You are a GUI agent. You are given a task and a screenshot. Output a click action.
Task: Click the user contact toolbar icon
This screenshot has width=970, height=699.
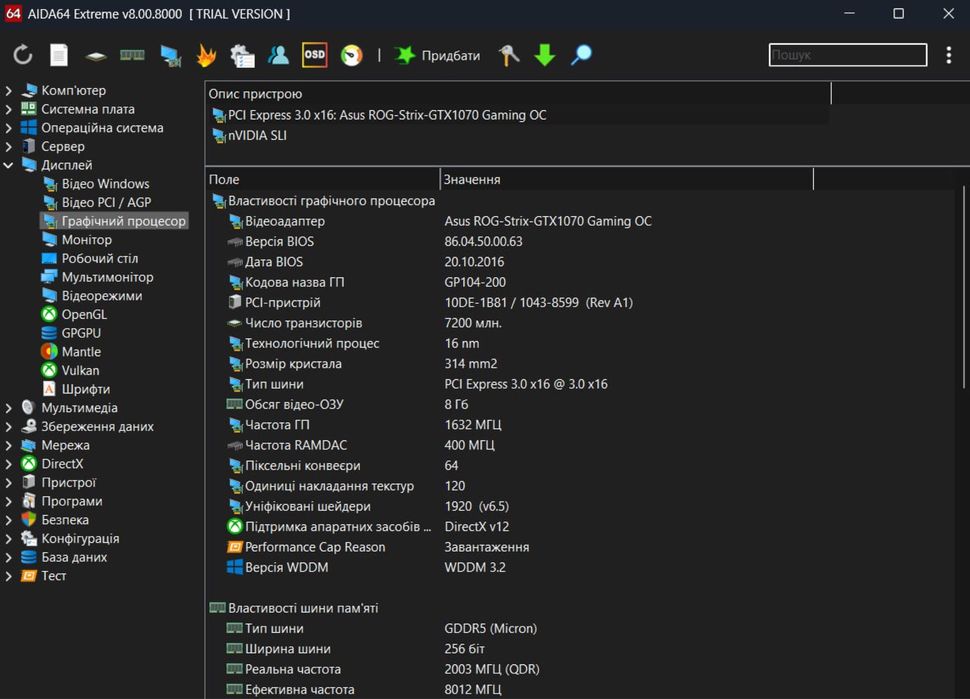278,55
